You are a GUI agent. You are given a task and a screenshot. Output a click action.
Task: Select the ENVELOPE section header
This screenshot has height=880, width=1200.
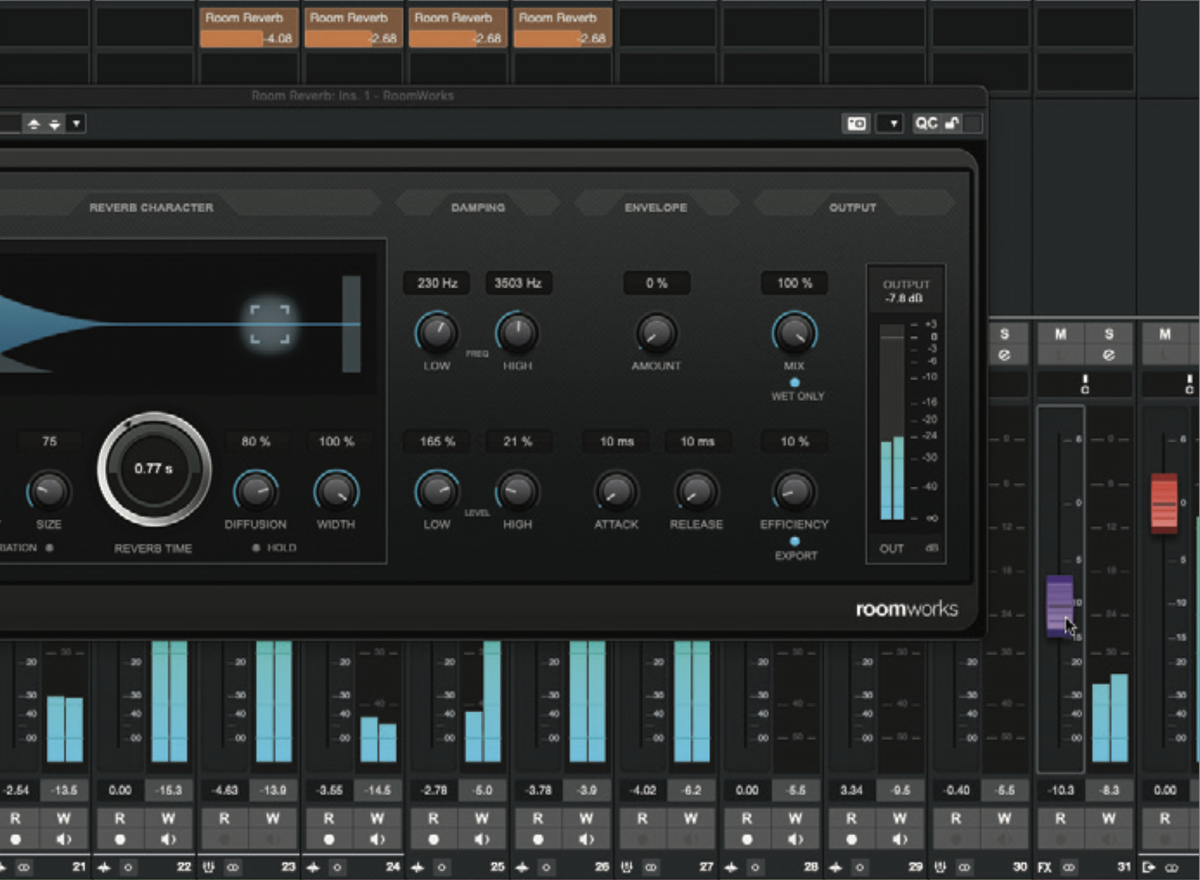[656, 207]
